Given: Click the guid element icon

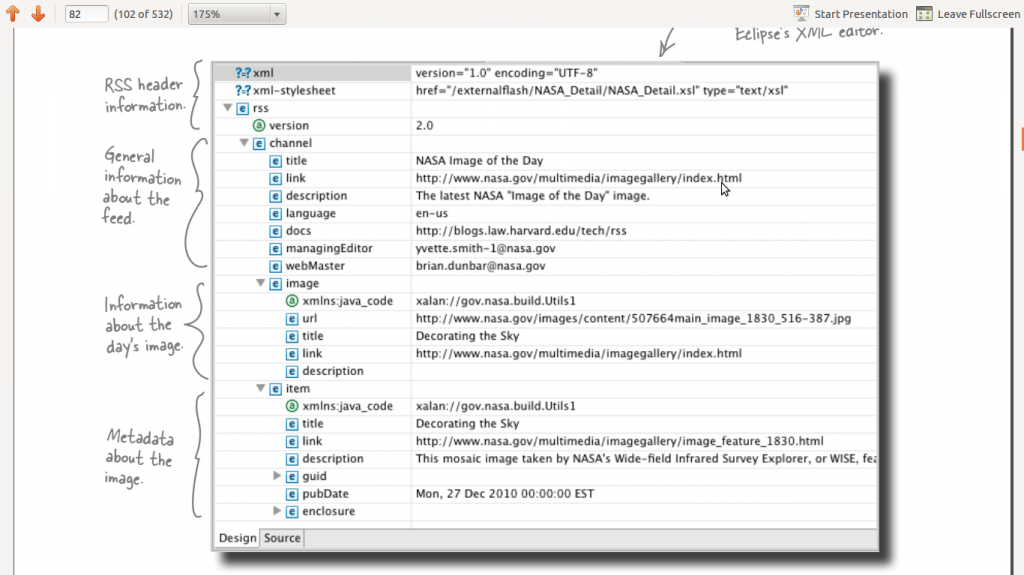Looking at the screenshot, I should coord(292,476).
